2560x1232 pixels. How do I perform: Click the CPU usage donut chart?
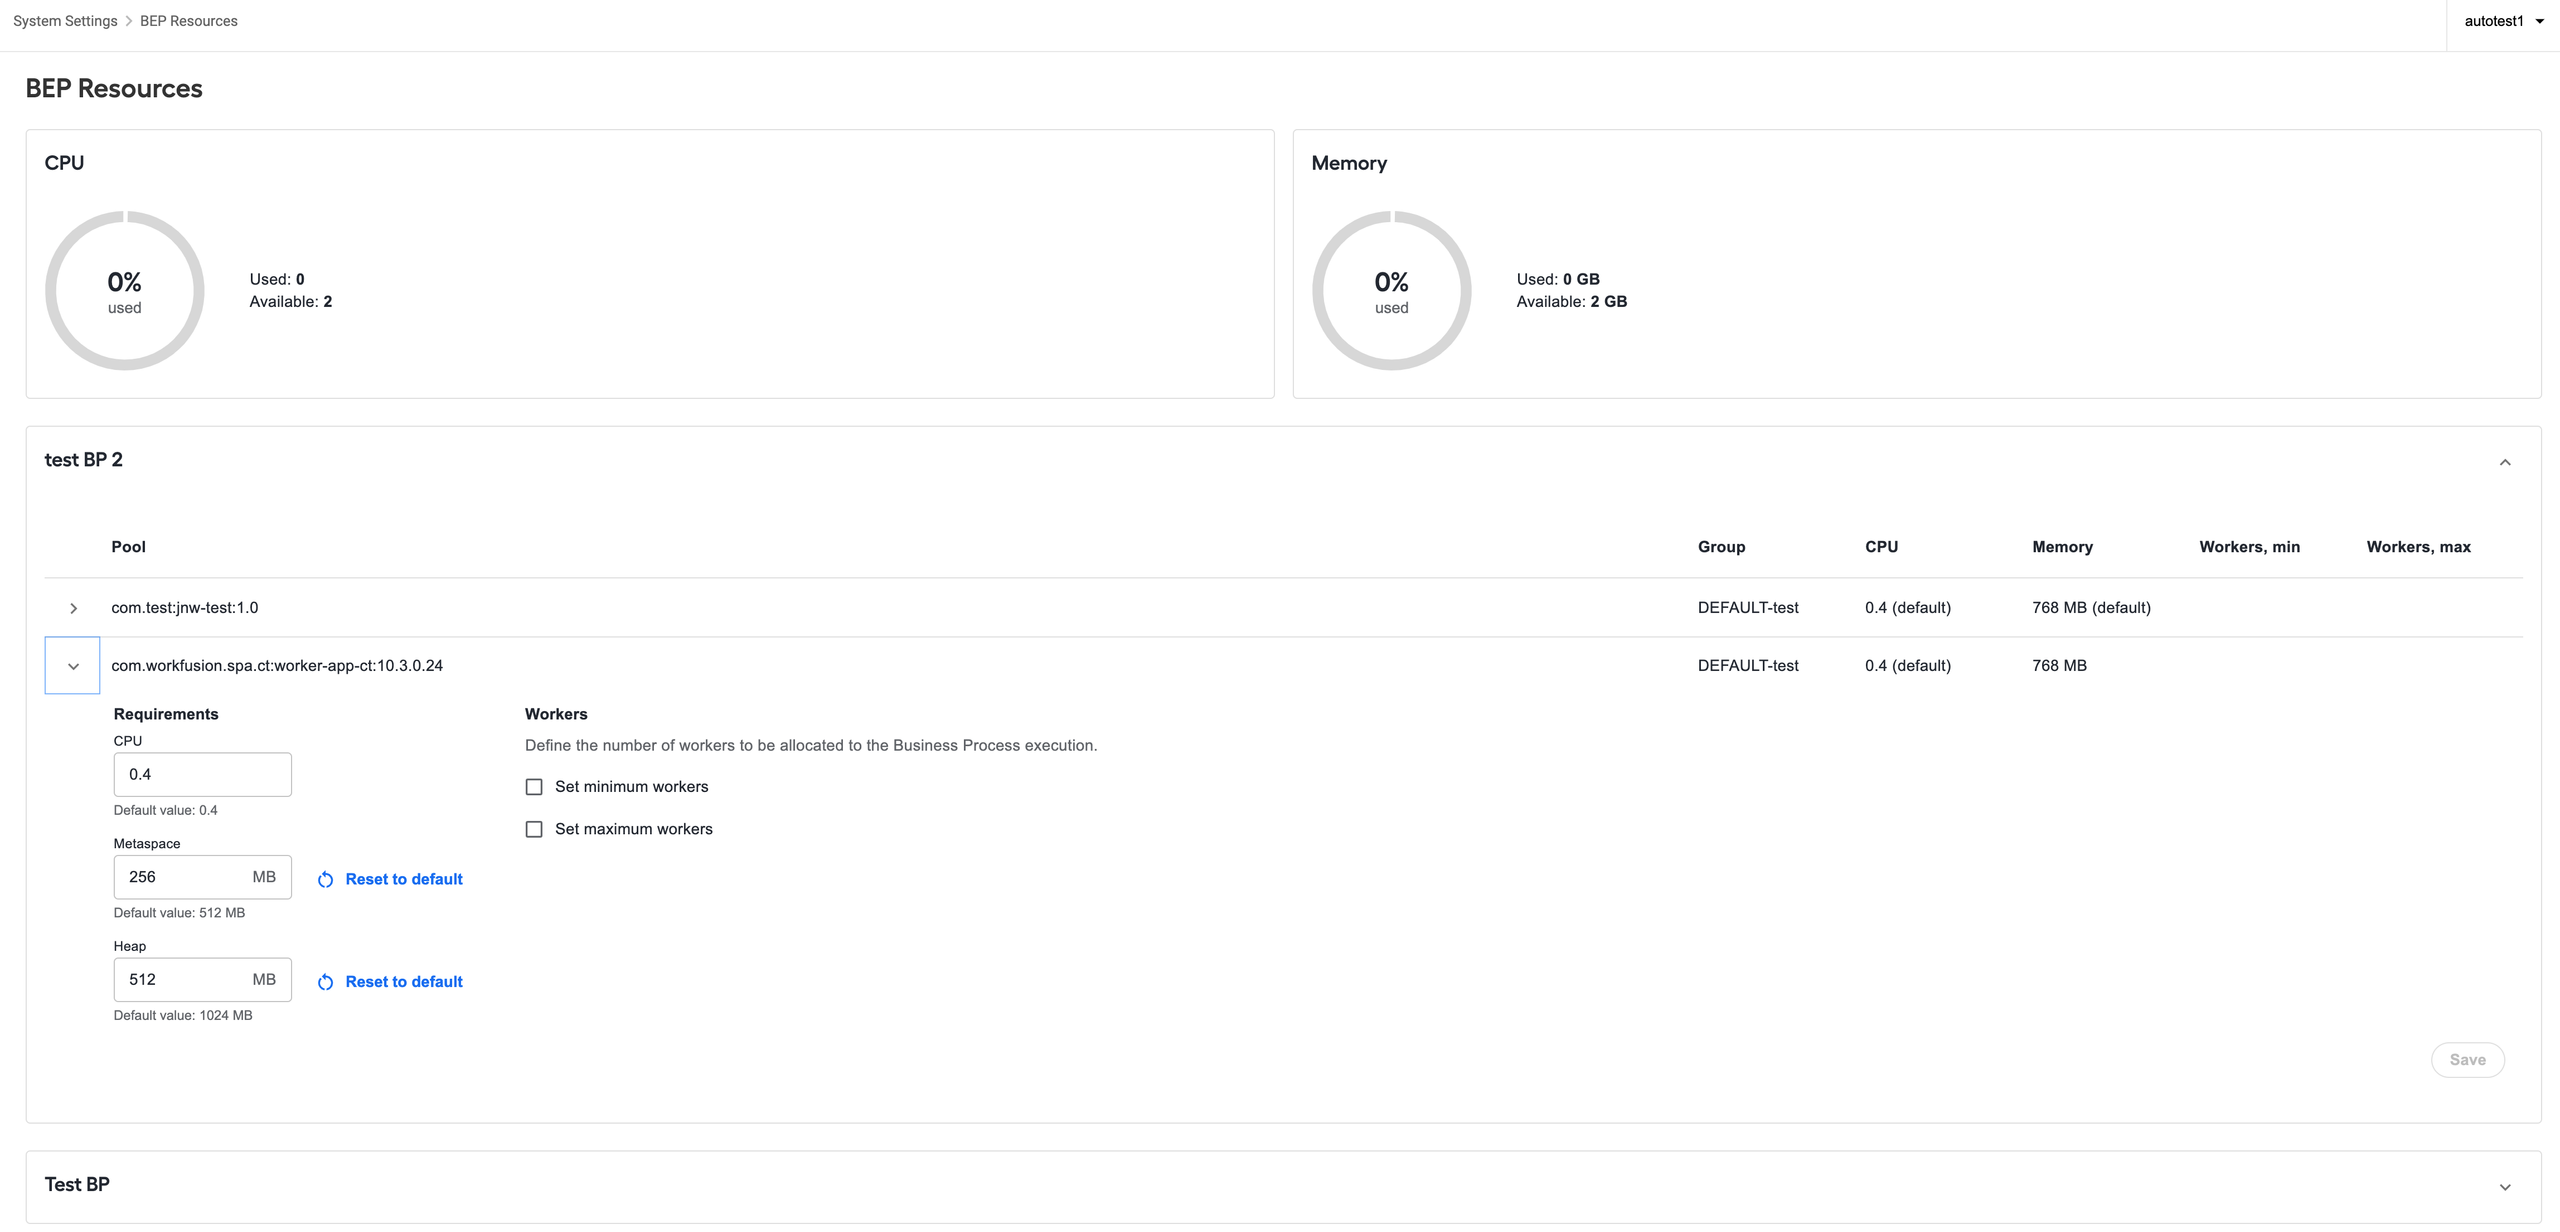[x=125, y=291]
